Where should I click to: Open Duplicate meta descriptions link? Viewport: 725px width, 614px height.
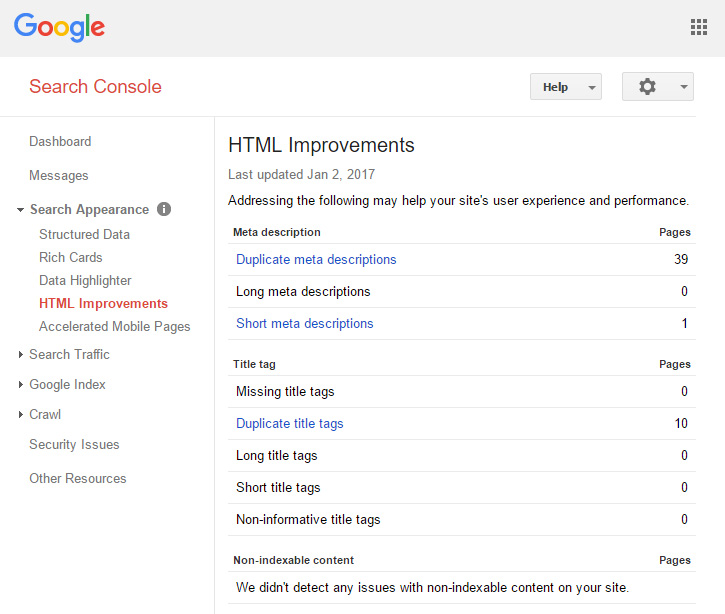316,259
